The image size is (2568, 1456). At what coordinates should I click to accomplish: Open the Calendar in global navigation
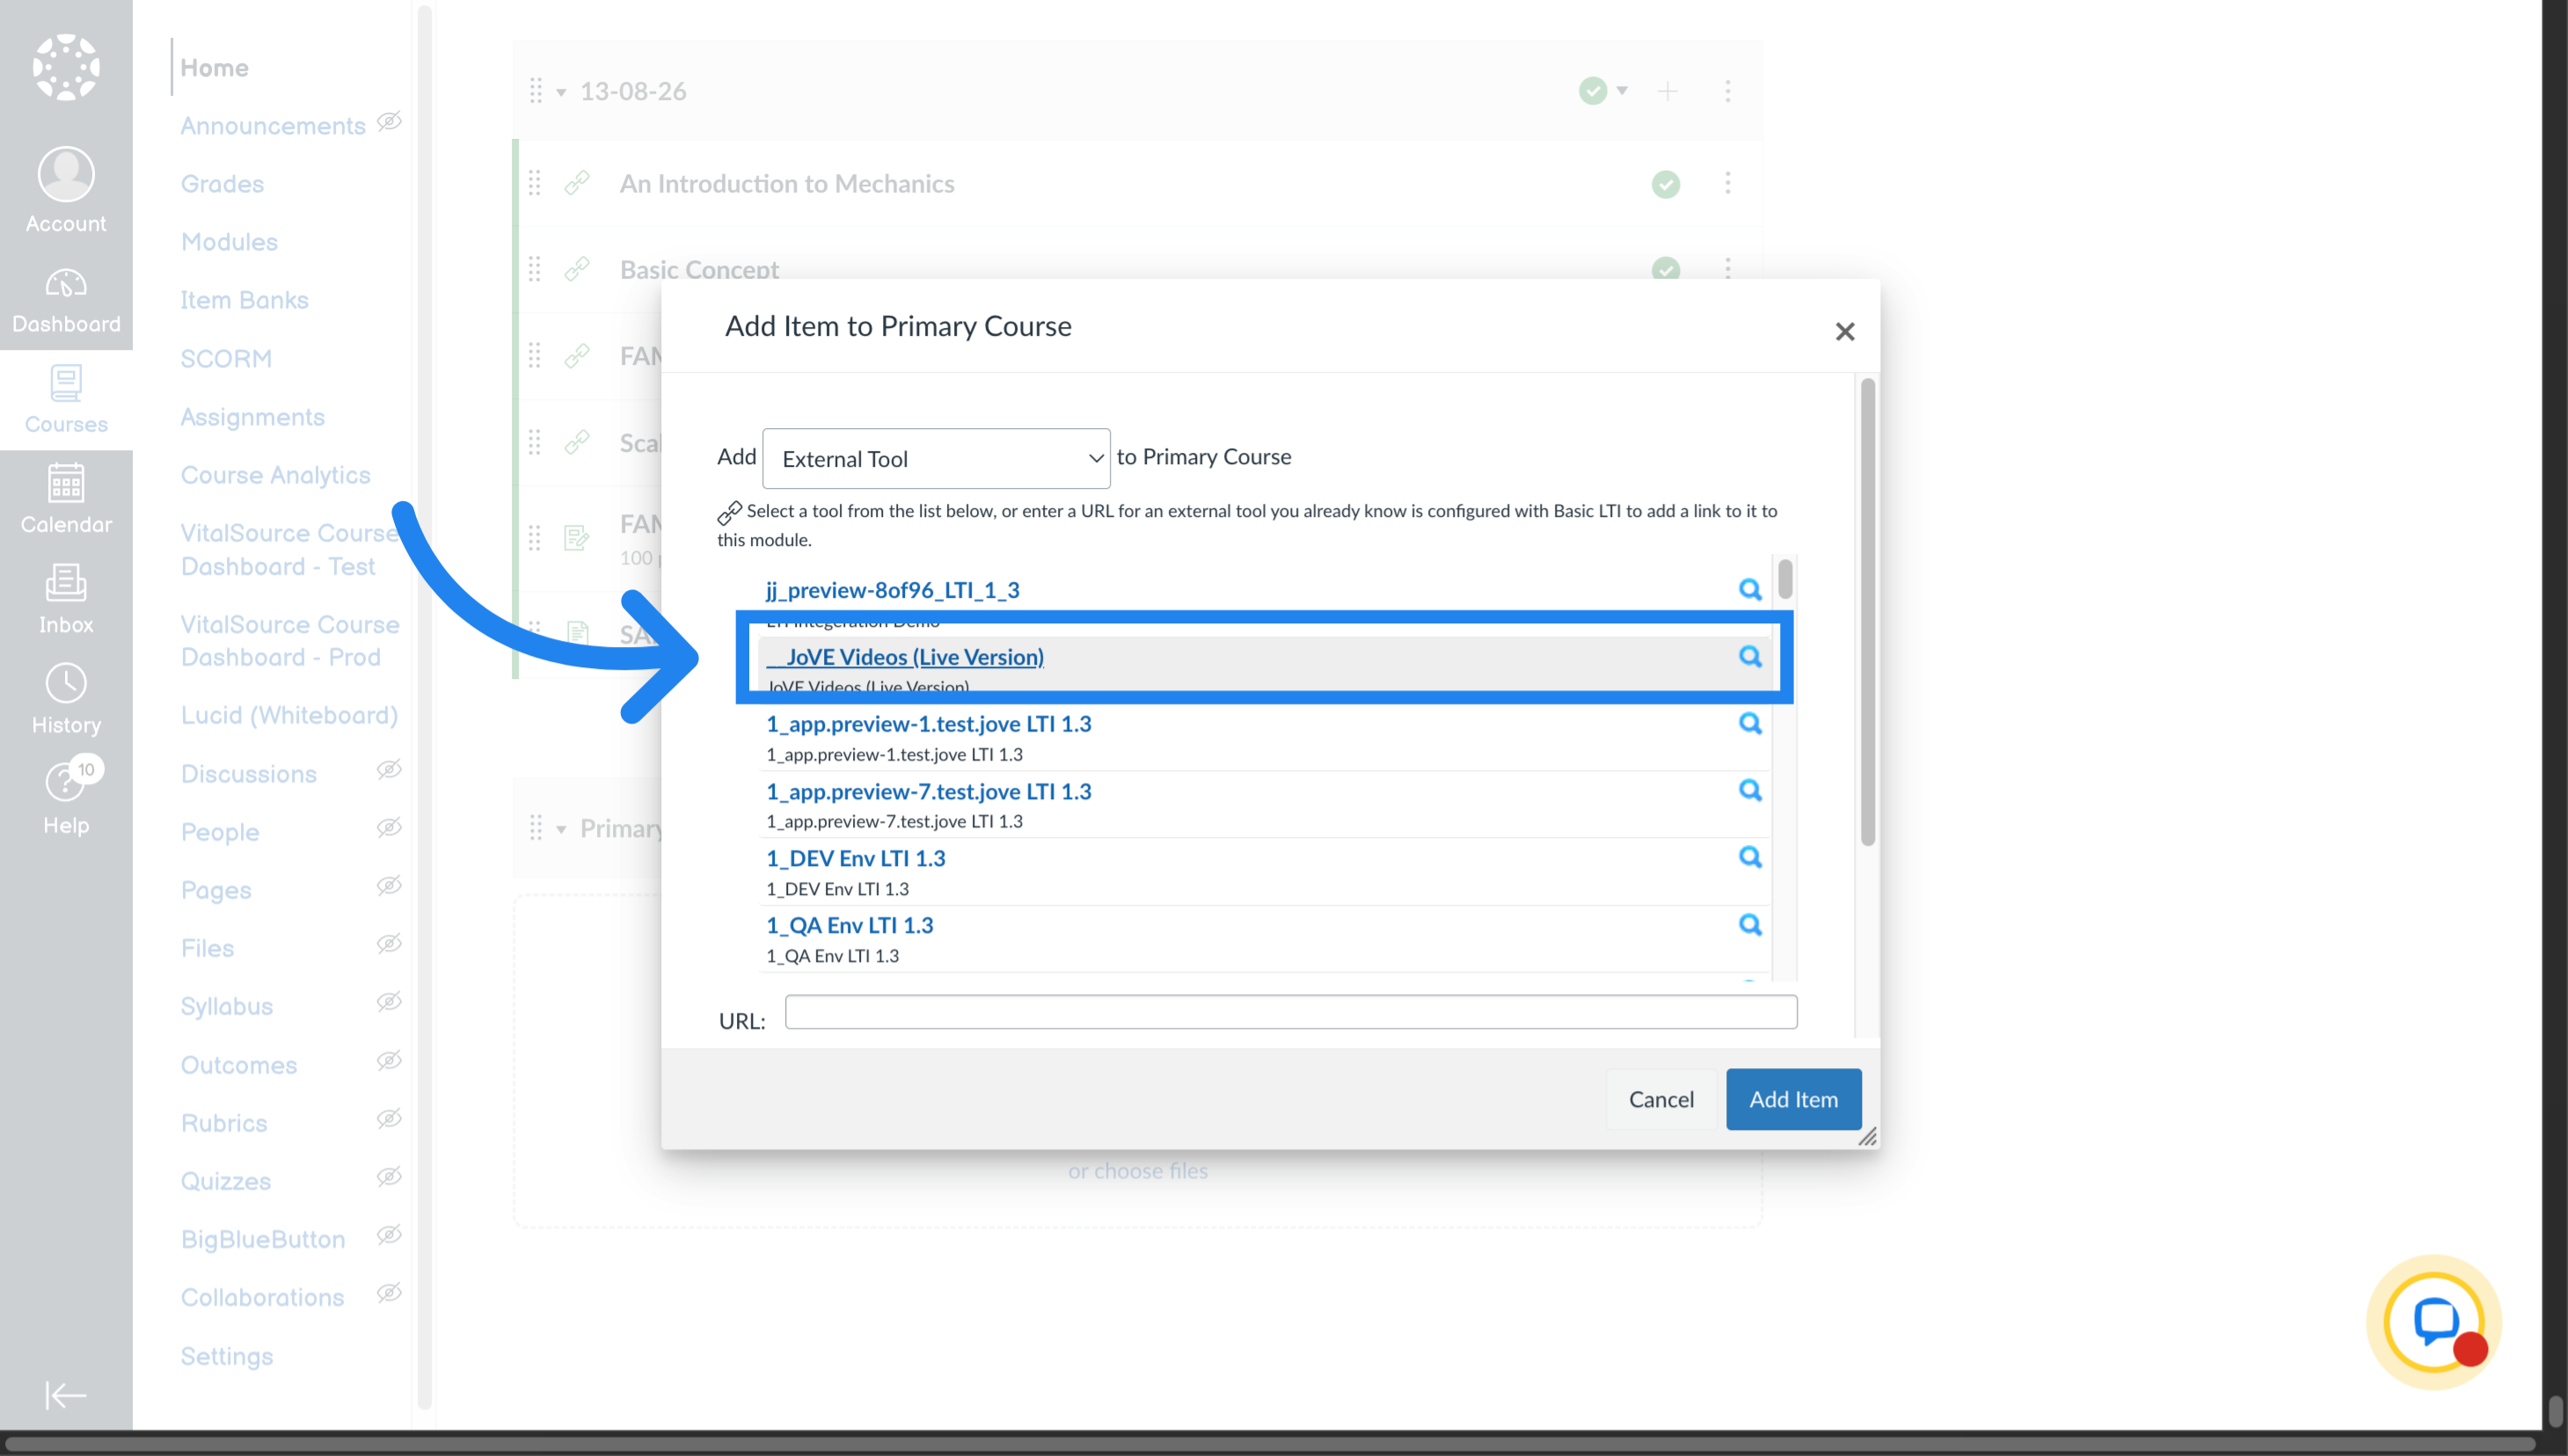point(66,500)
